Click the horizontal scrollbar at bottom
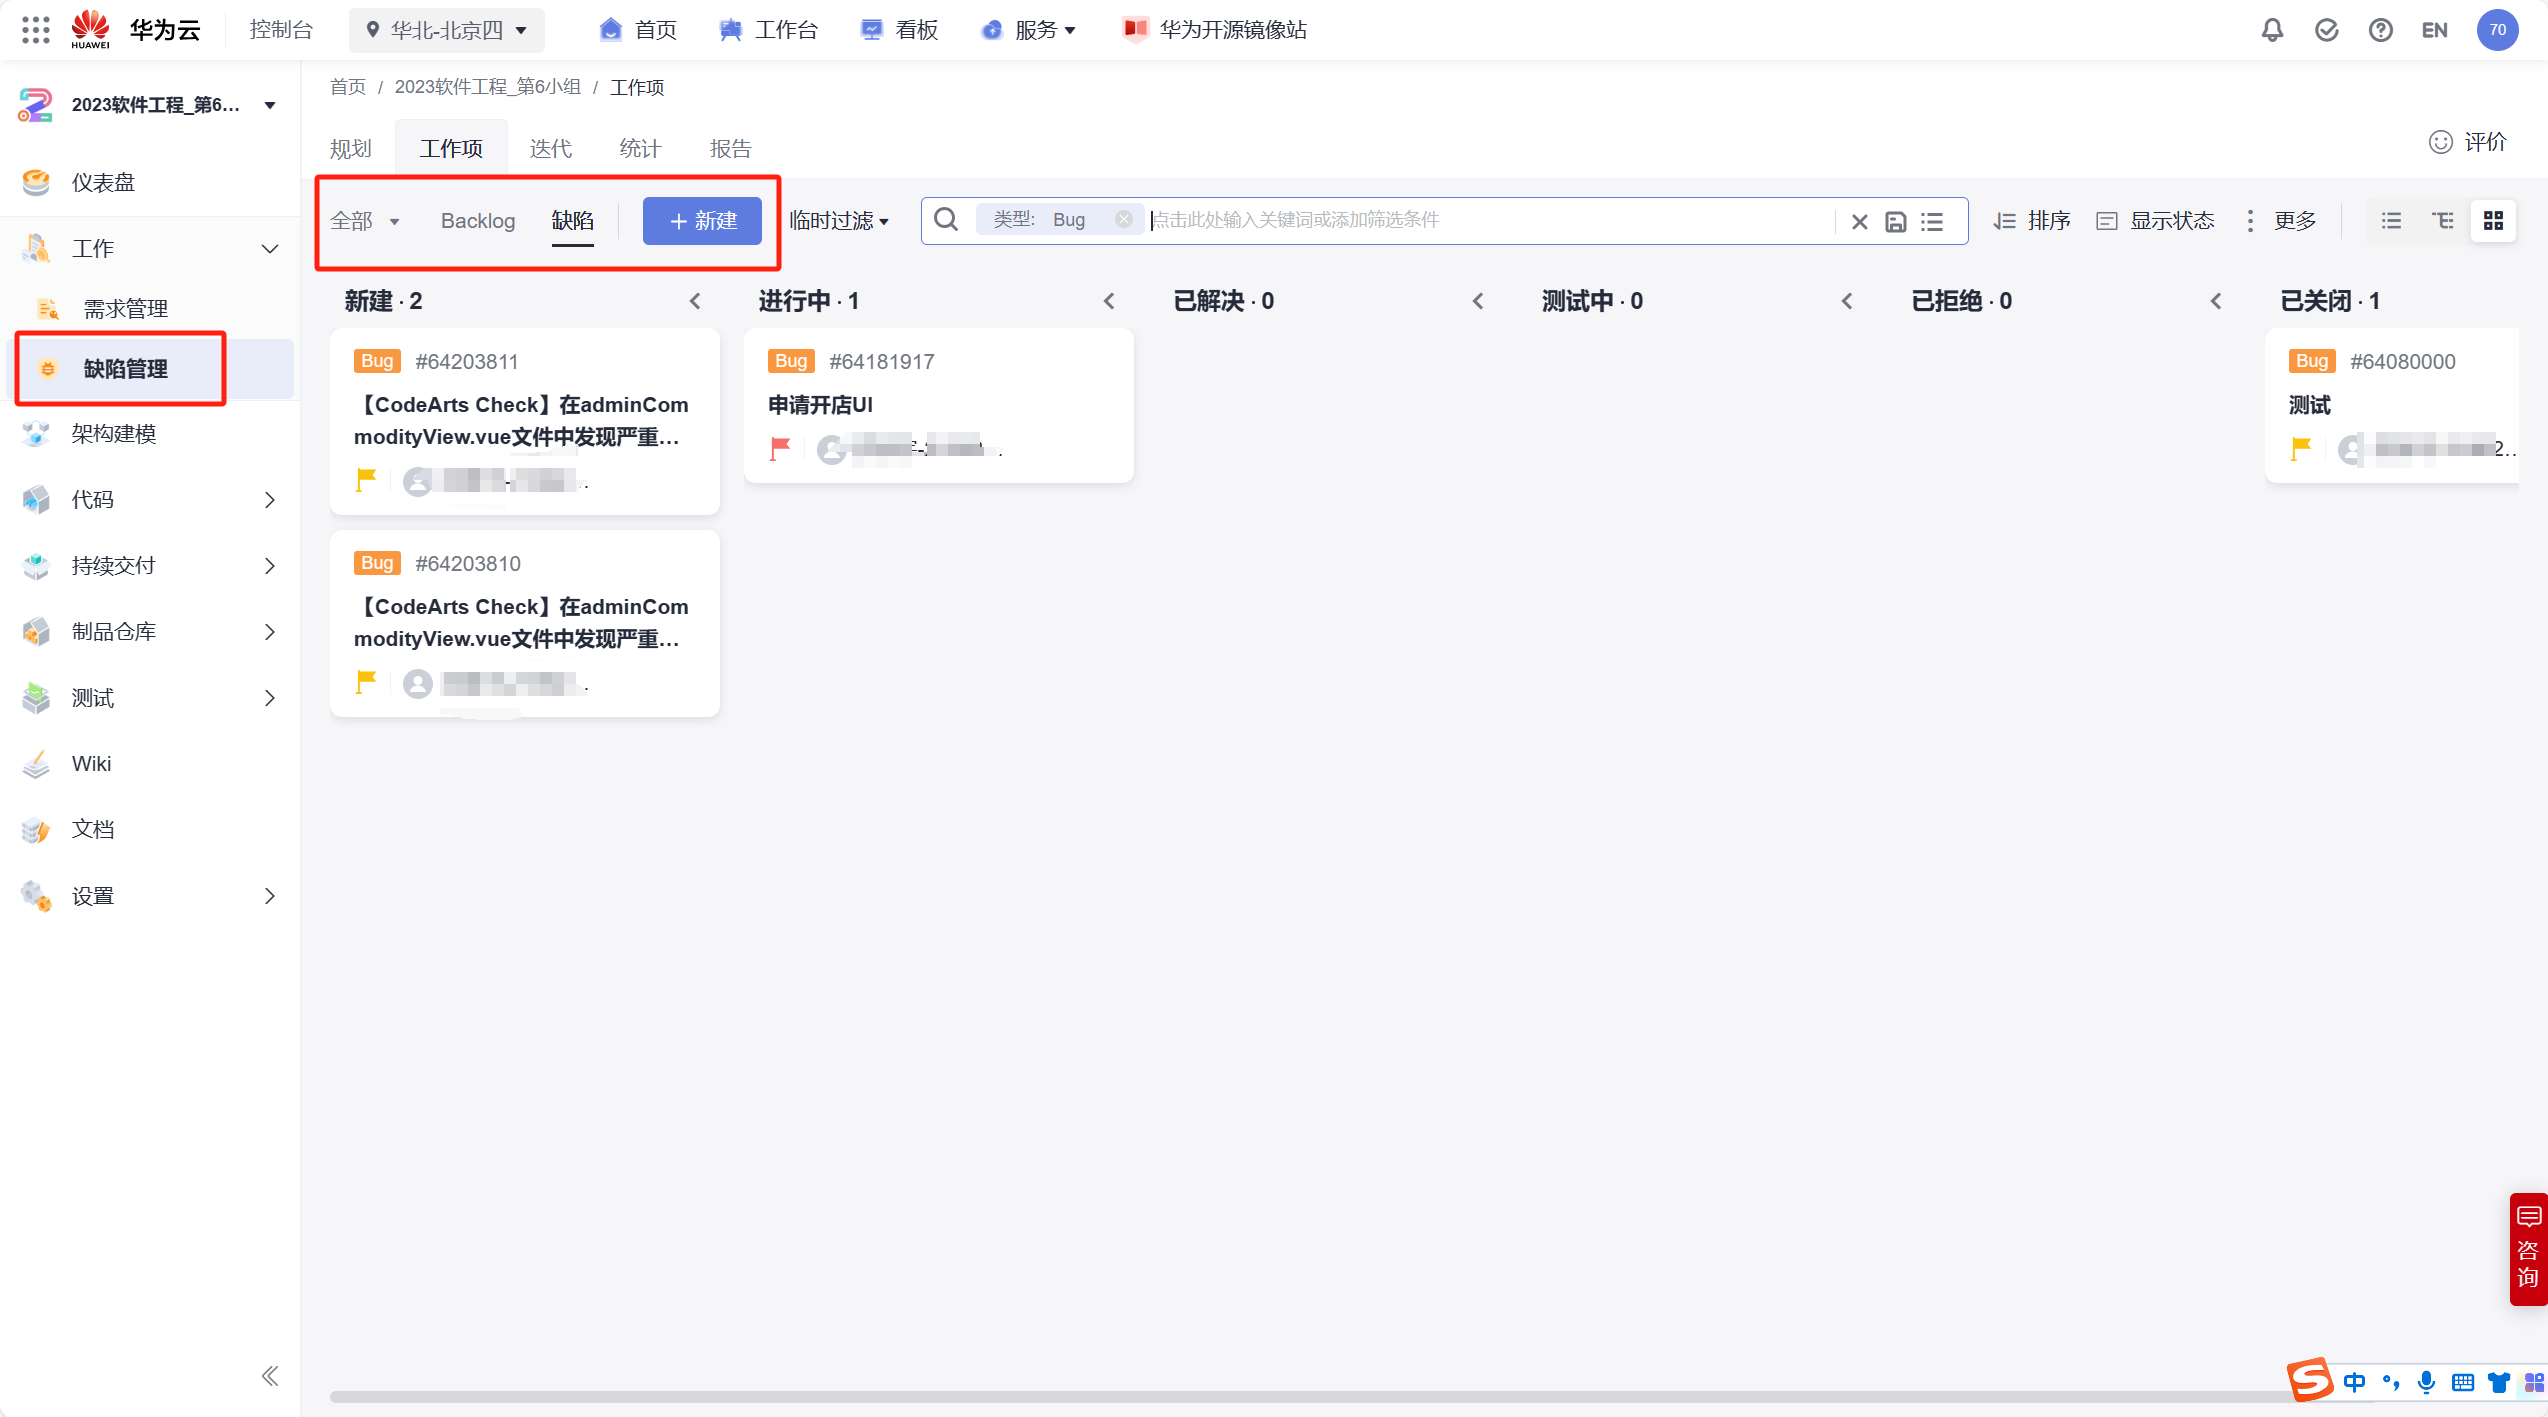This screenshot has height=1417, width=2548. (1300, 1396)
